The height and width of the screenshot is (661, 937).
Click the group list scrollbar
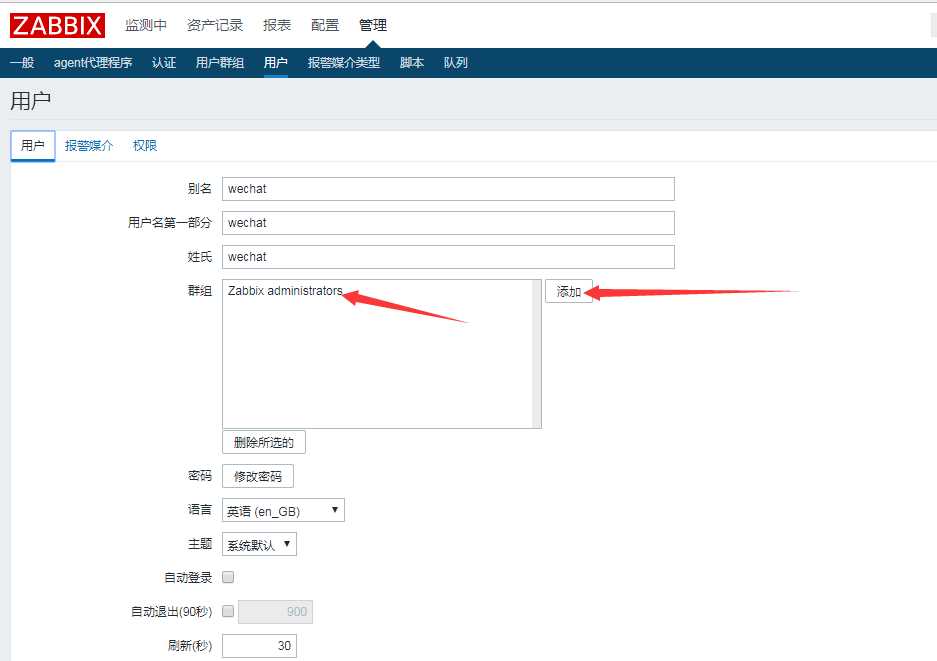(x=537, y=354)
